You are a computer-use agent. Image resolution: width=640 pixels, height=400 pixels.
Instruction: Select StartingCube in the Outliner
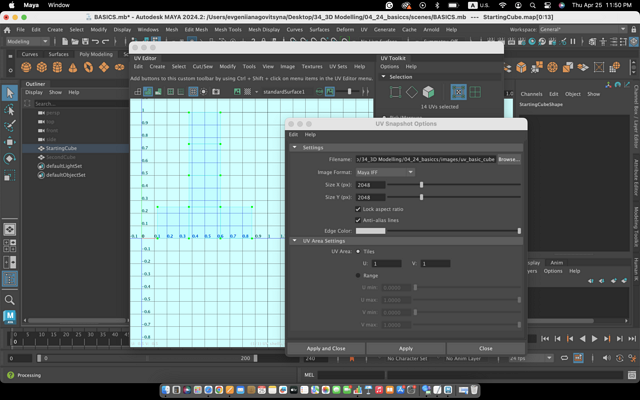coord(61,148)
